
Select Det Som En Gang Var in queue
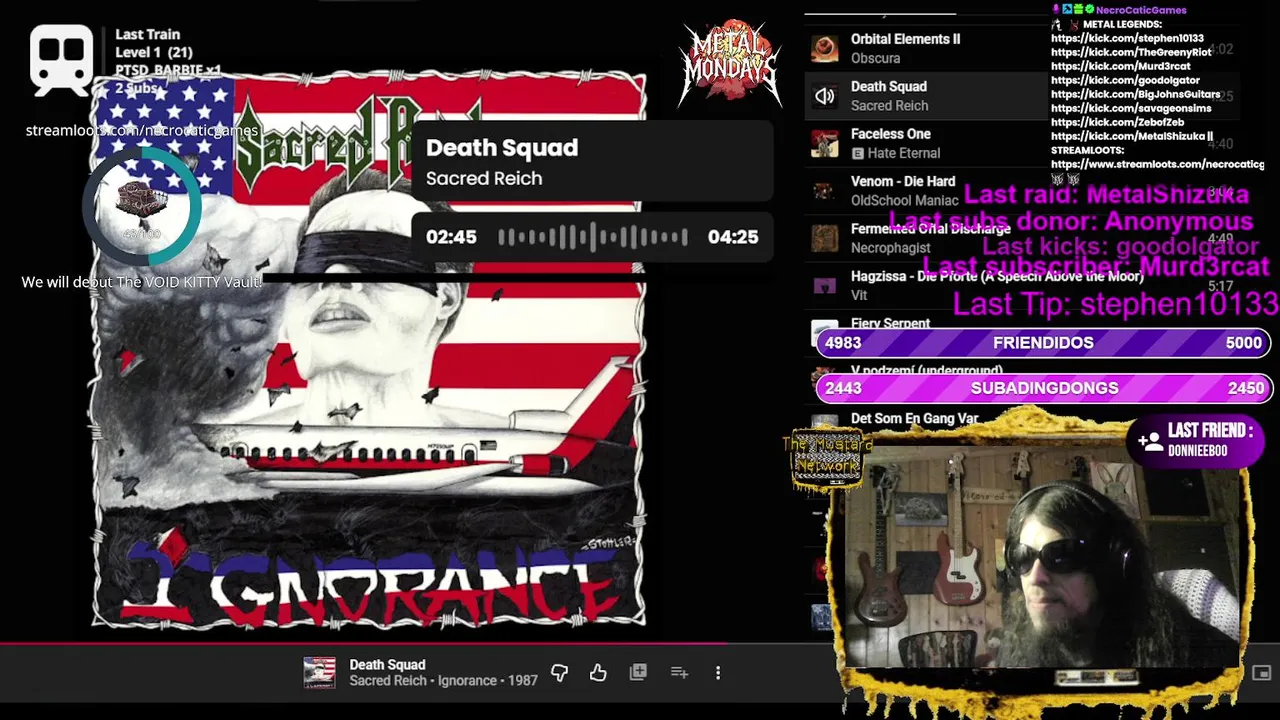click(x=915, y=419)
